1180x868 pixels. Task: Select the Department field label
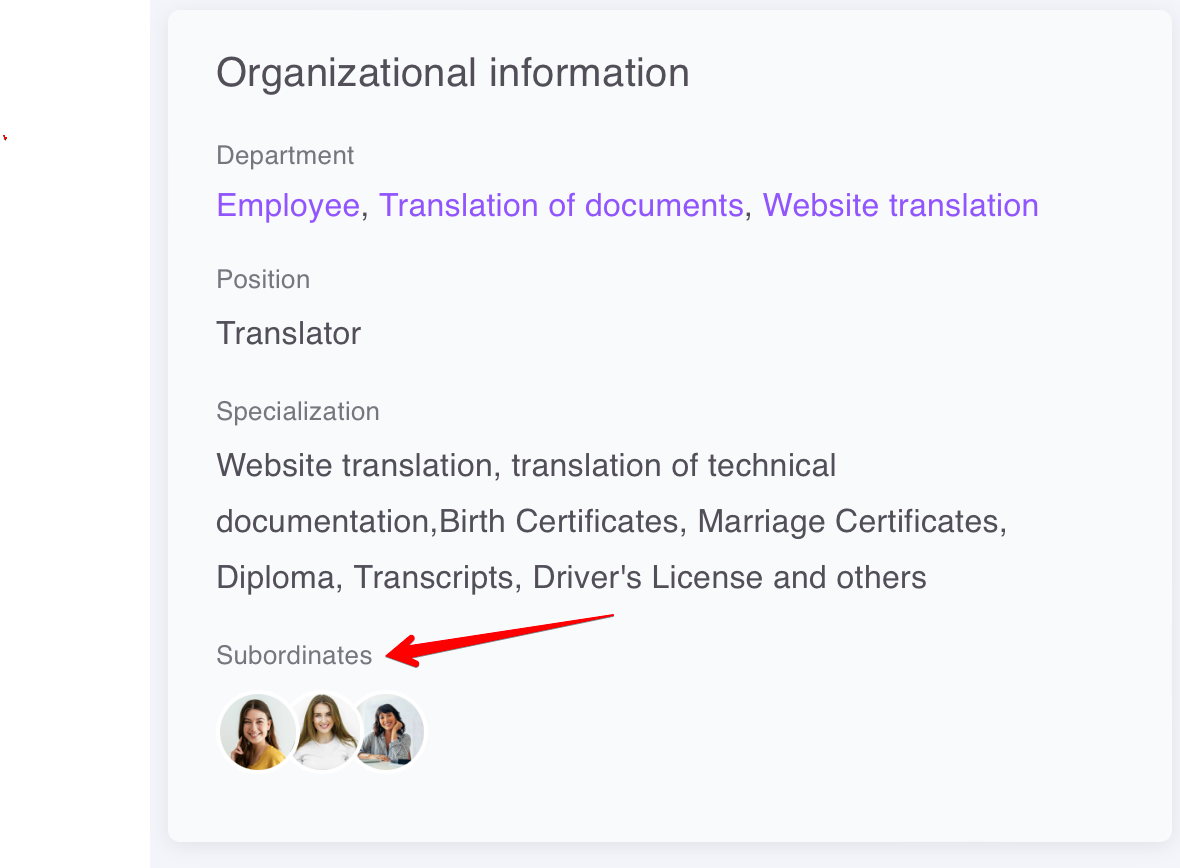pos(285,156)
